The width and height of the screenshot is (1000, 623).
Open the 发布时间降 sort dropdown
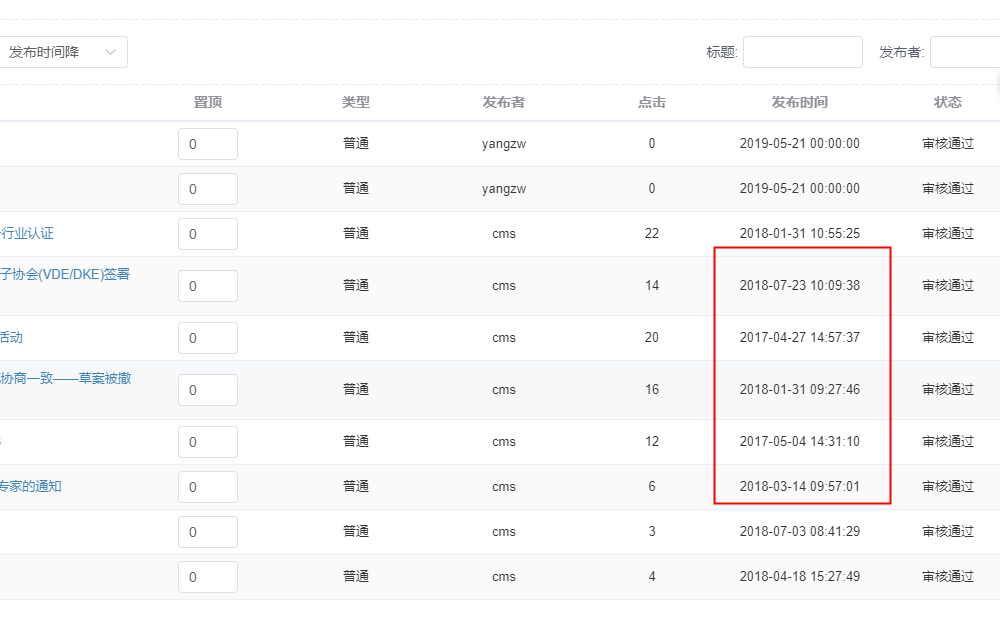[x=62, y=52]
